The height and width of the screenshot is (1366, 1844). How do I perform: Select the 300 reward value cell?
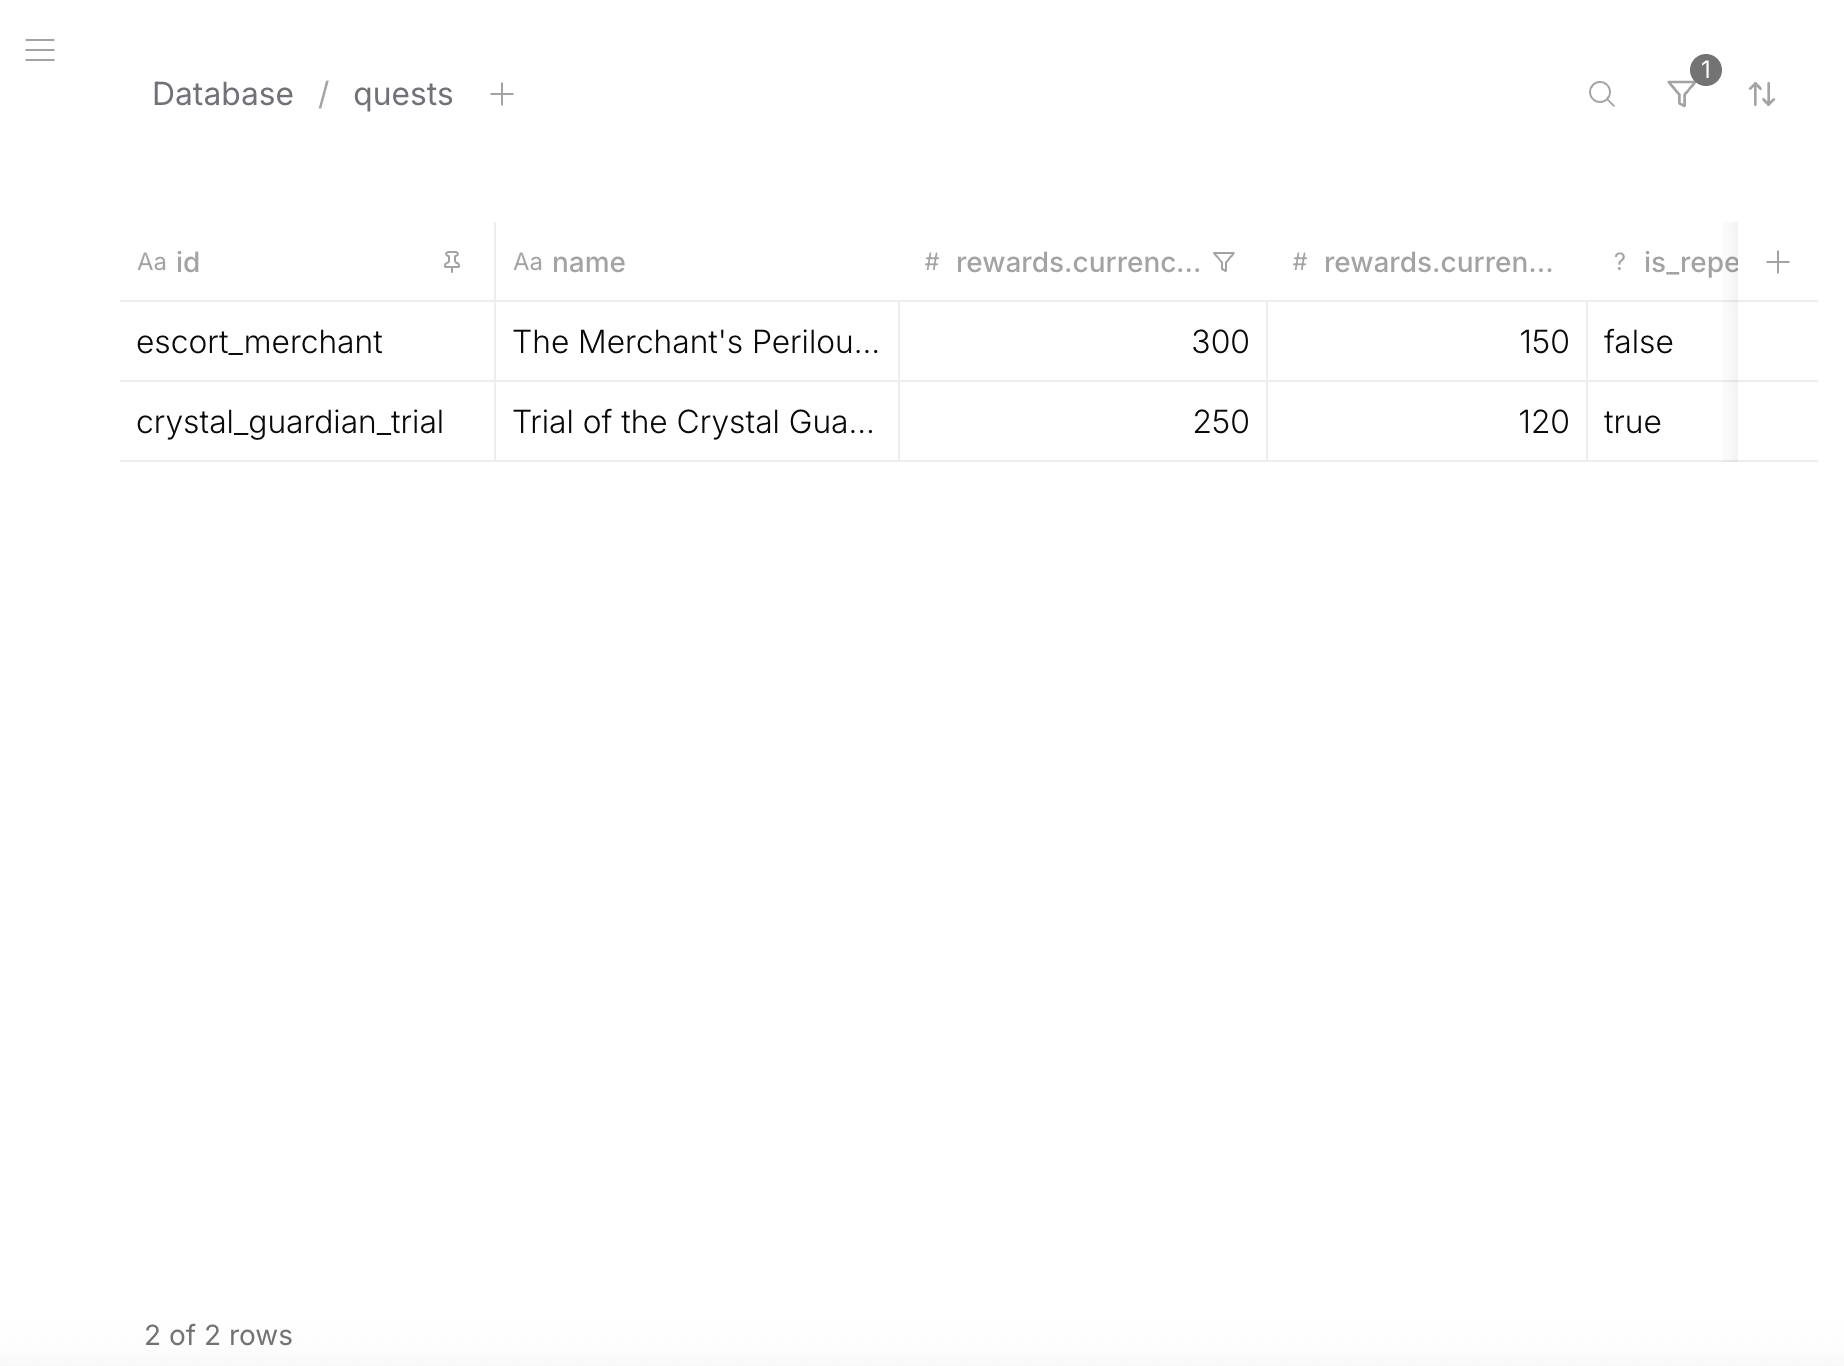pyautogui.click(x=1219, y=341)
